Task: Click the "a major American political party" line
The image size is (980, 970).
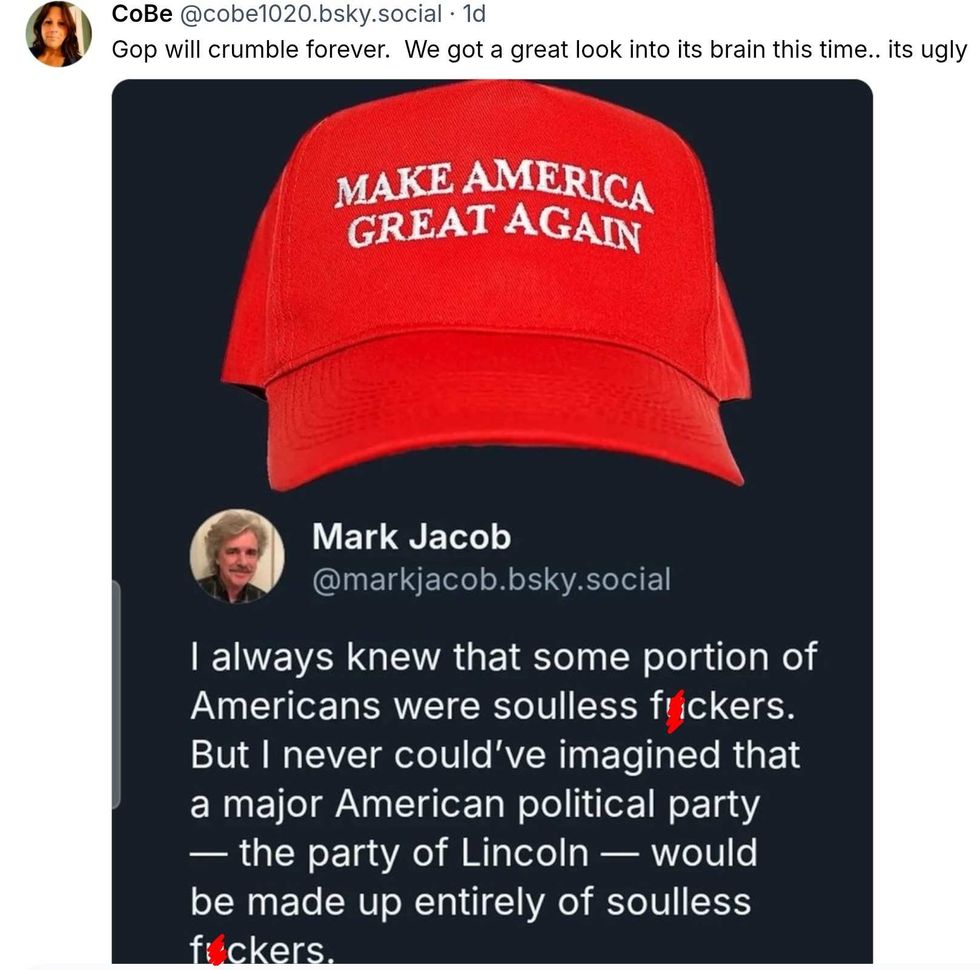Action: coord(475,804)
